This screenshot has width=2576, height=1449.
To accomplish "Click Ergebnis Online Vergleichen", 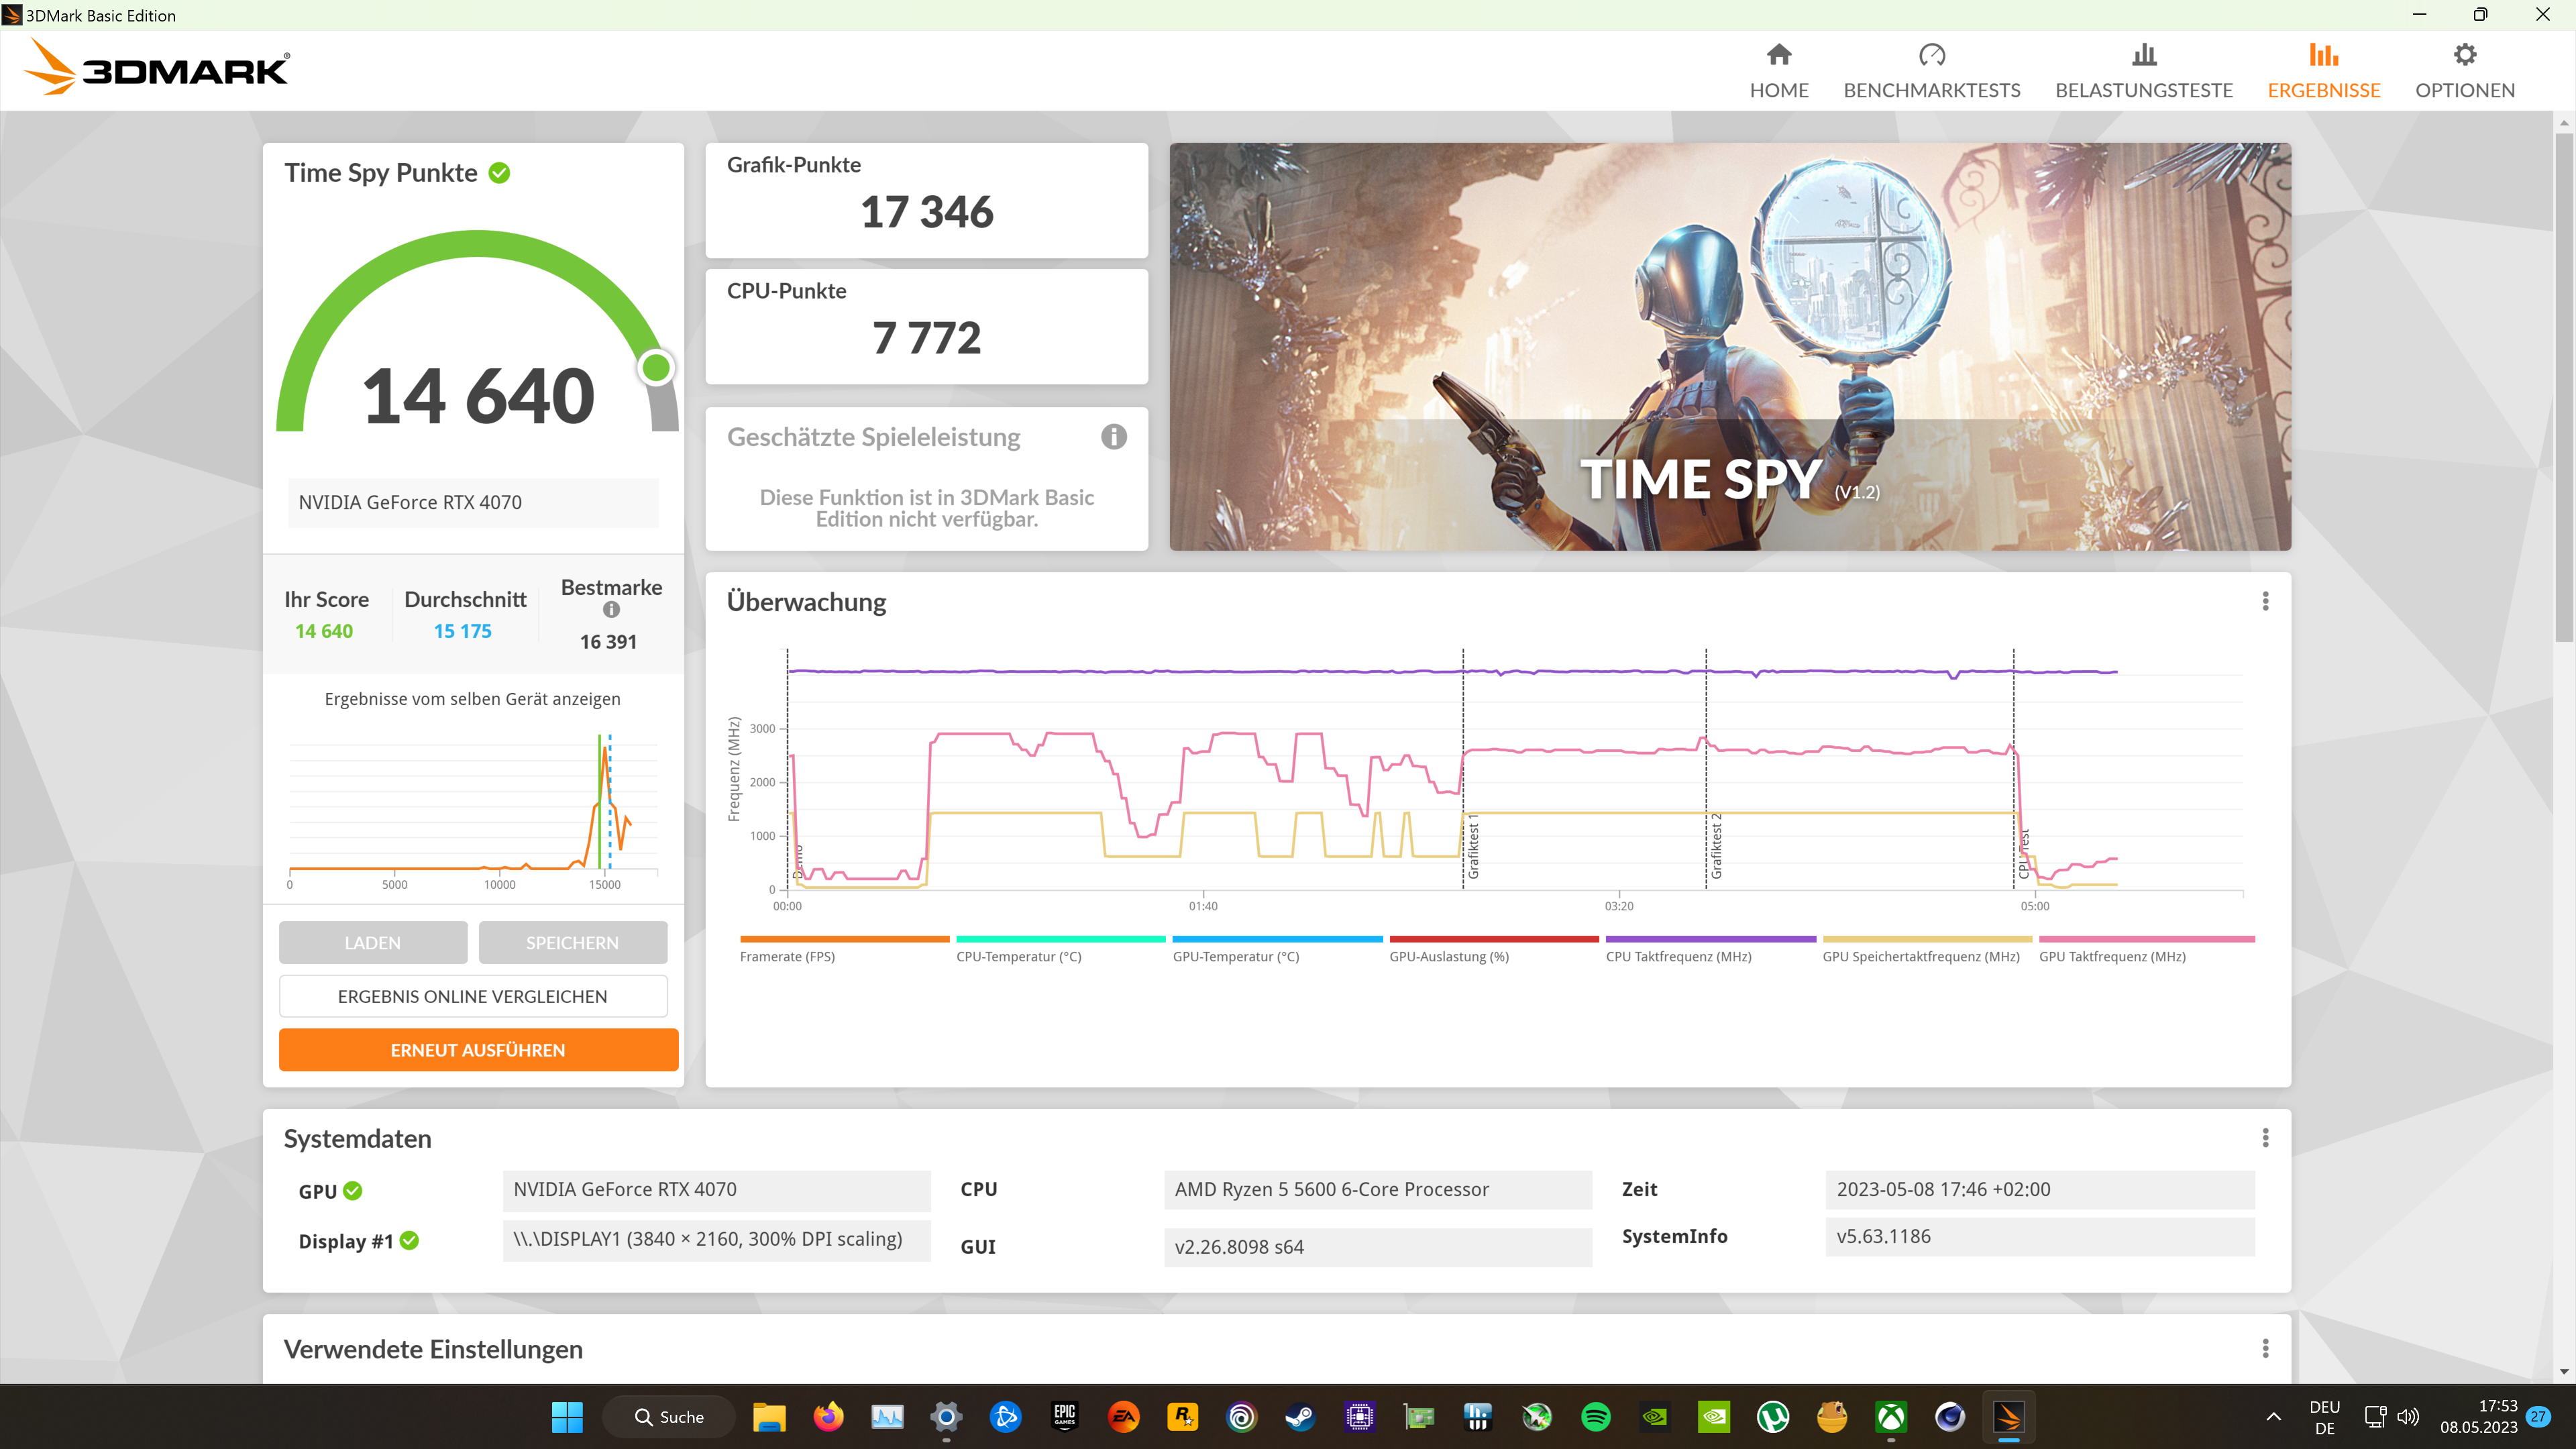I will (472, 996).
